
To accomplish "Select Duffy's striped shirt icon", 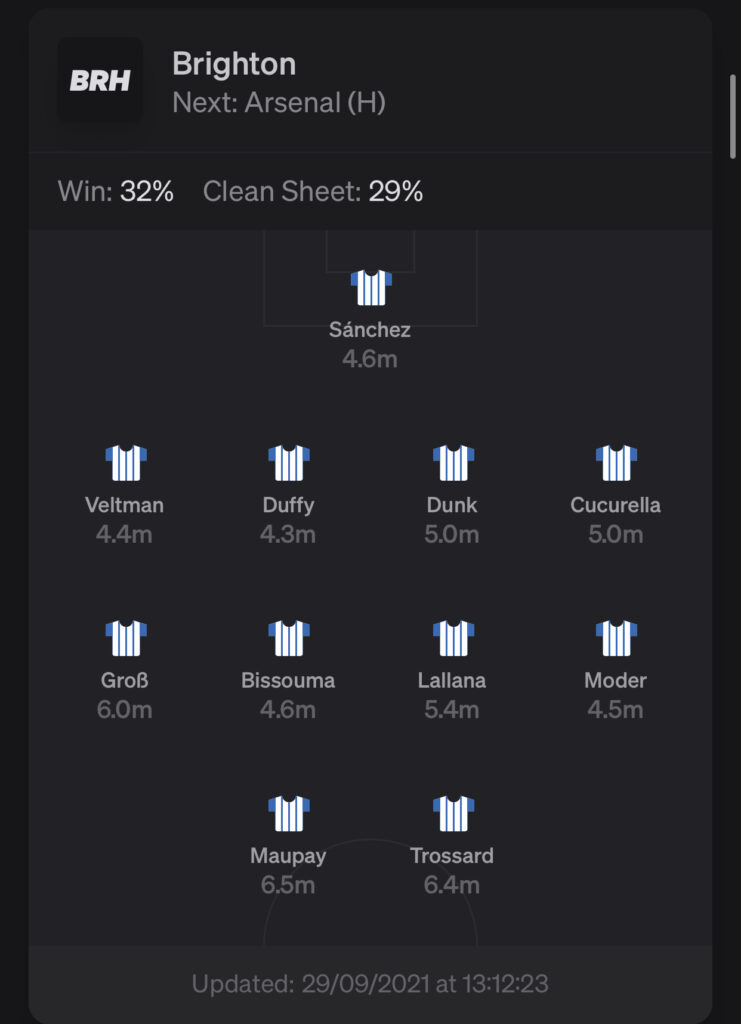I will tap(289, 463).
